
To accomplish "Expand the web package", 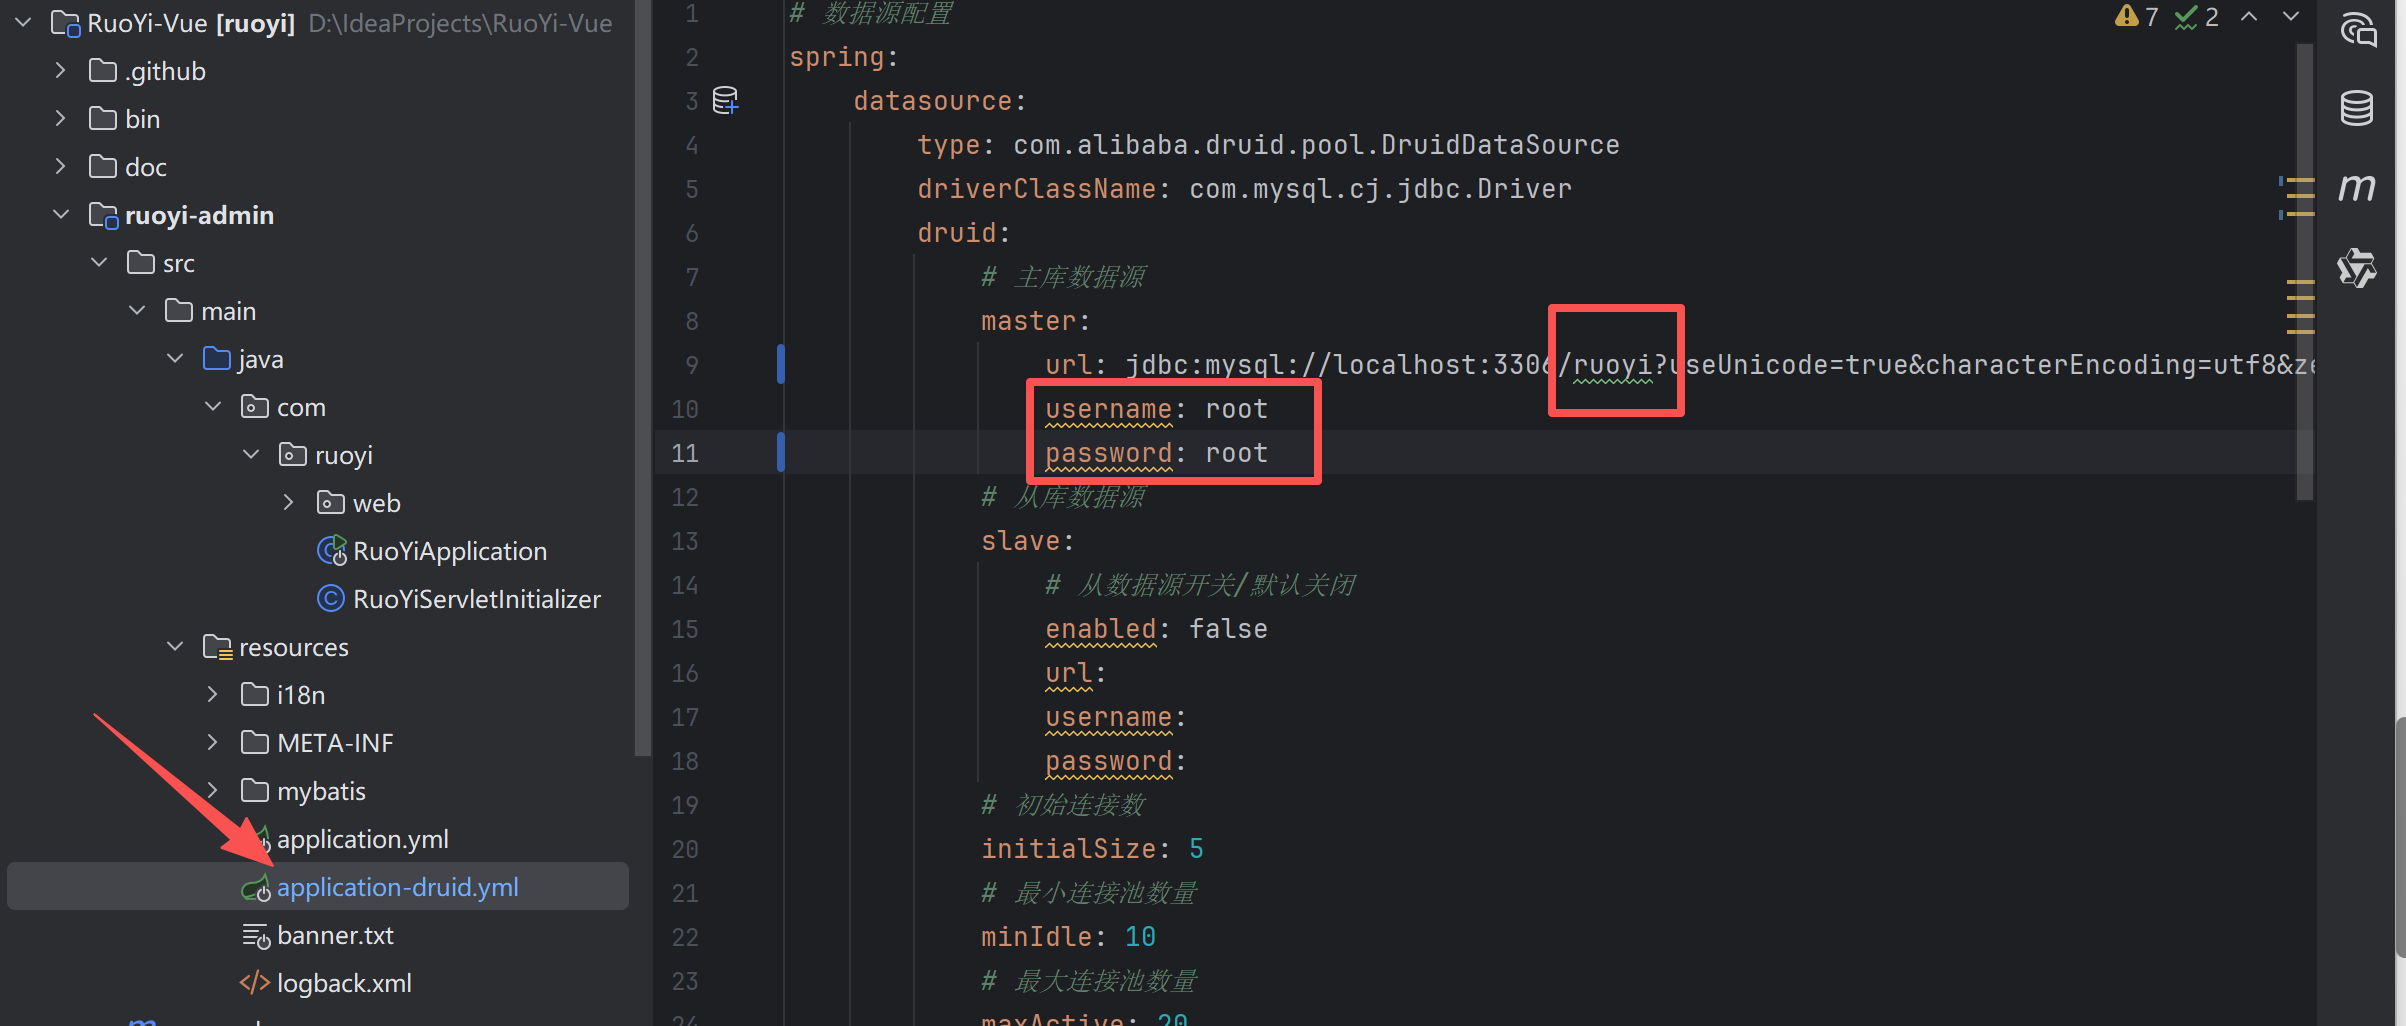I will click(289, 503).
